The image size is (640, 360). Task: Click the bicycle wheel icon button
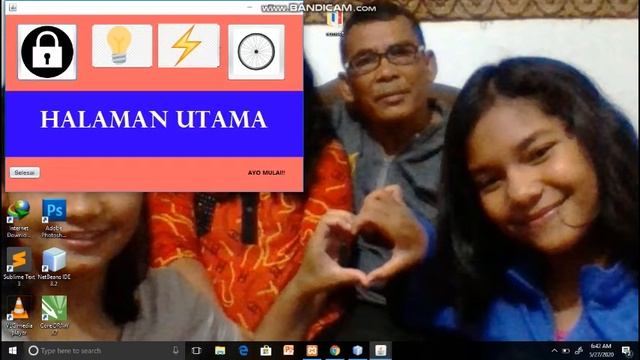(x=256, y=52)
